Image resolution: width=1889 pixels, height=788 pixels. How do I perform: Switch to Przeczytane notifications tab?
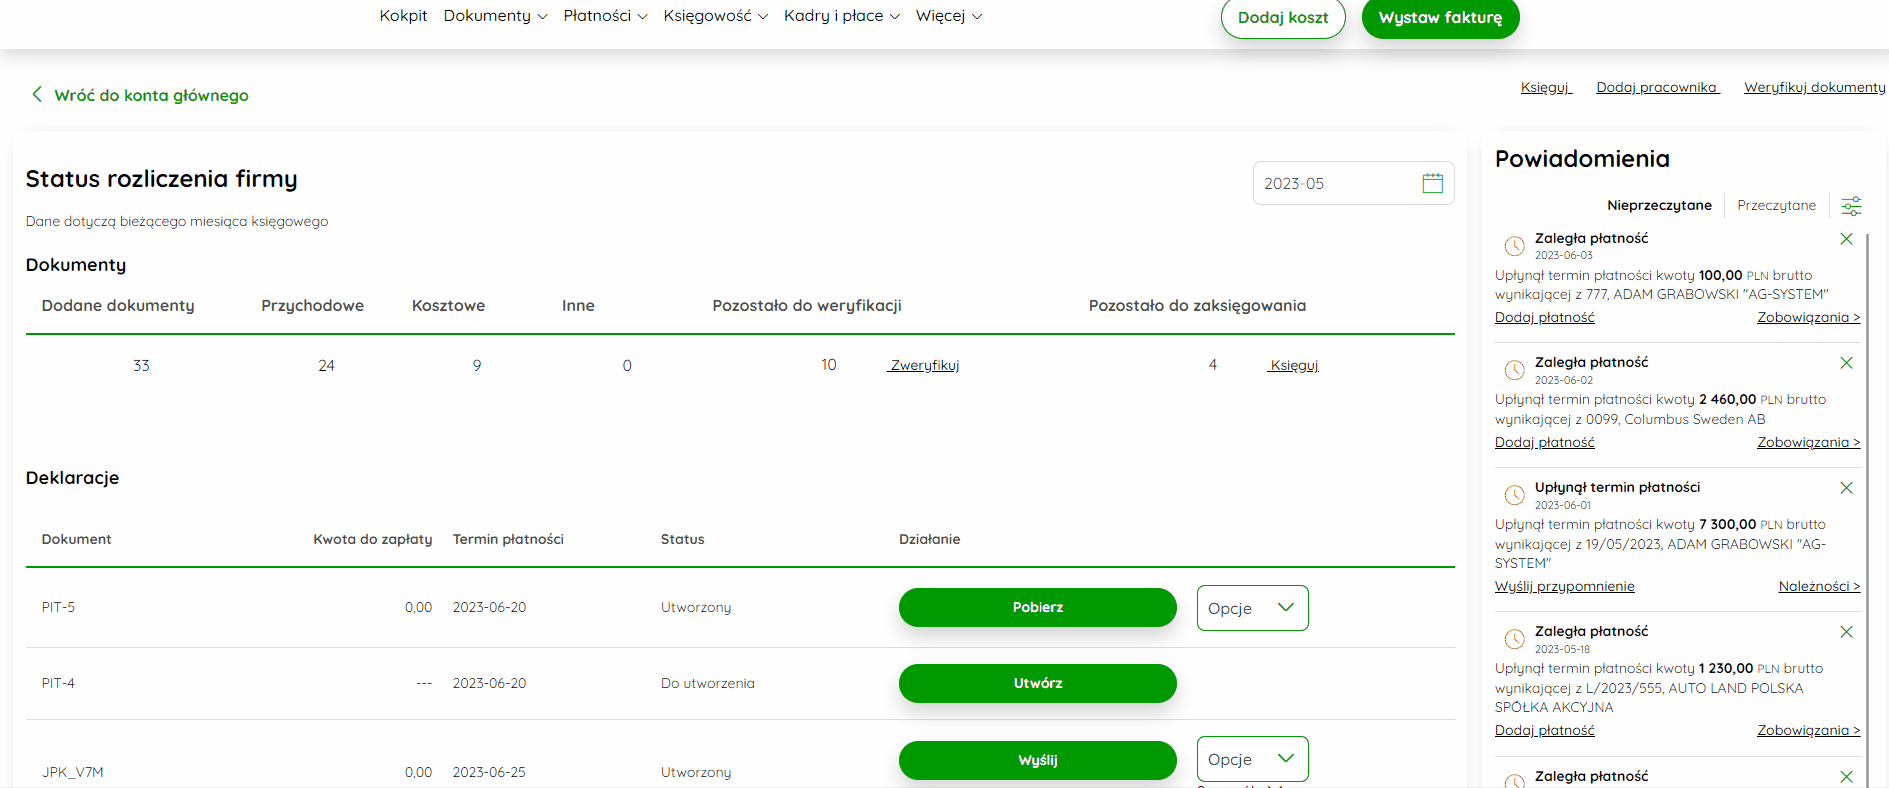tap(1776, 205)
